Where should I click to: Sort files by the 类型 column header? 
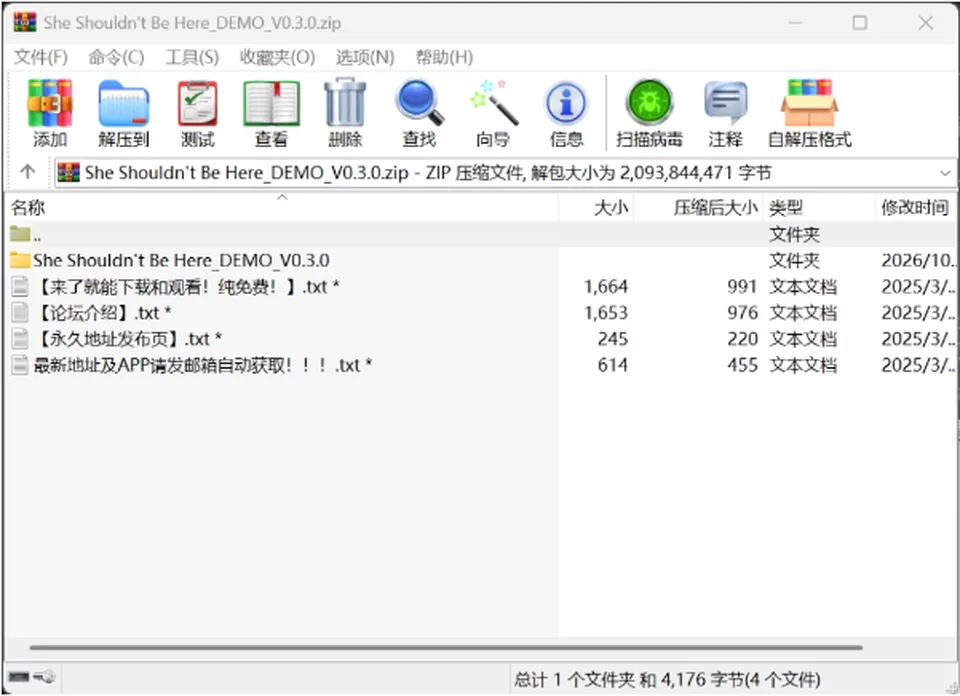point(818,208)
